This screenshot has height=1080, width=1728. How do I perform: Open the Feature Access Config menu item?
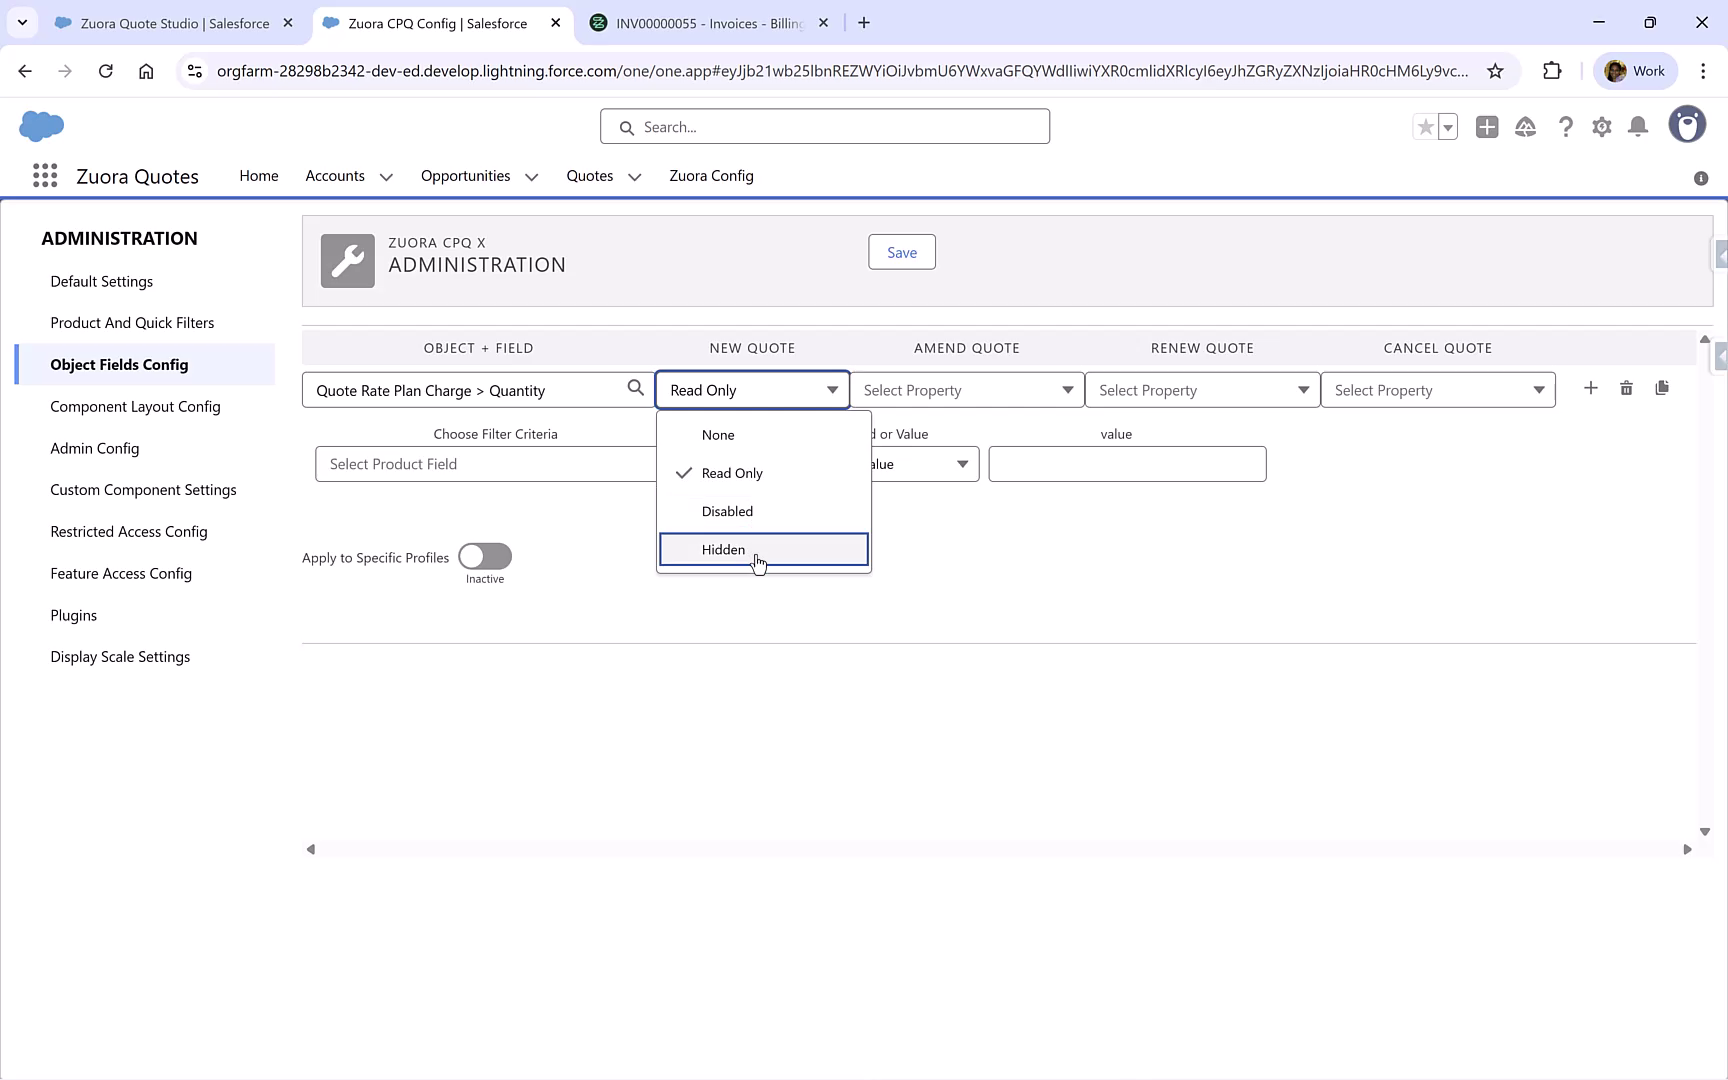pyautogui.click(x=121, y=573)
